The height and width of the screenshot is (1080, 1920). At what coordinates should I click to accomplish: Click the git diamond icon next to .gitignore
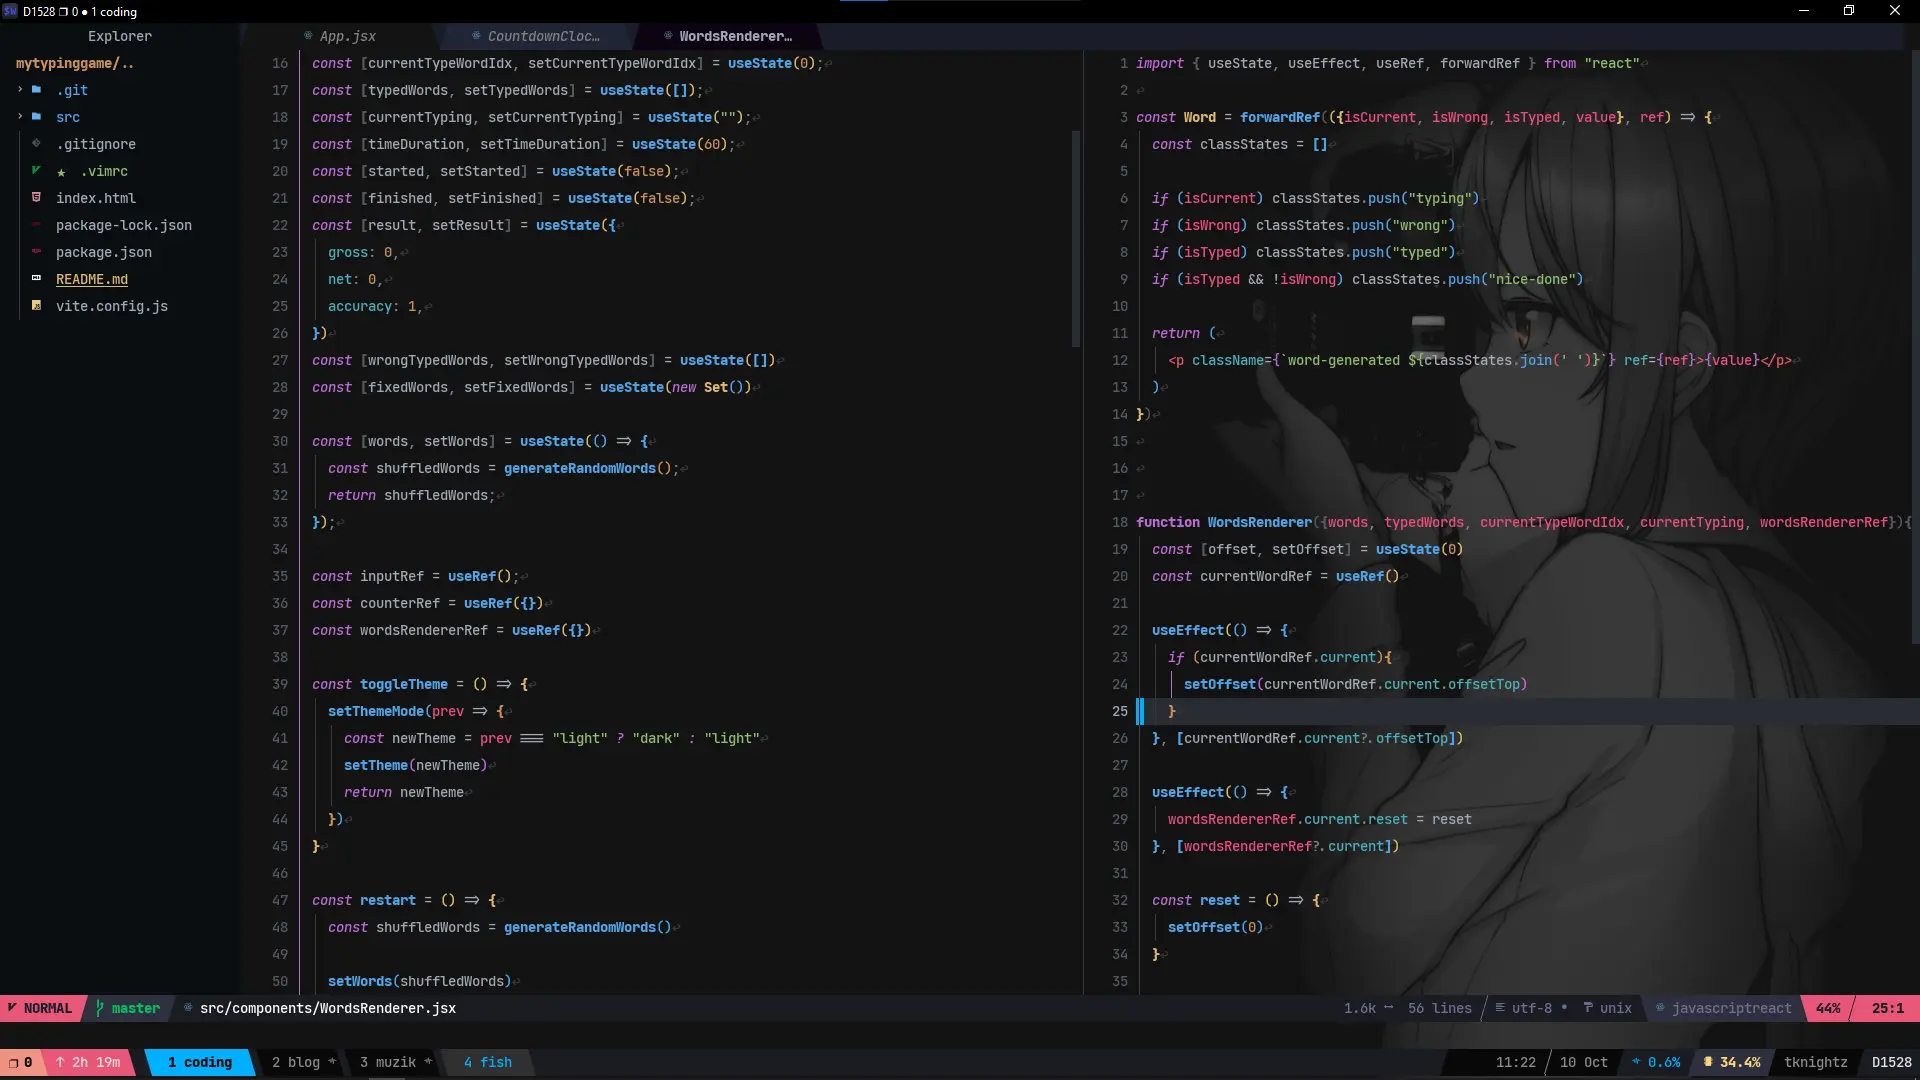click(x=36, y=144)
